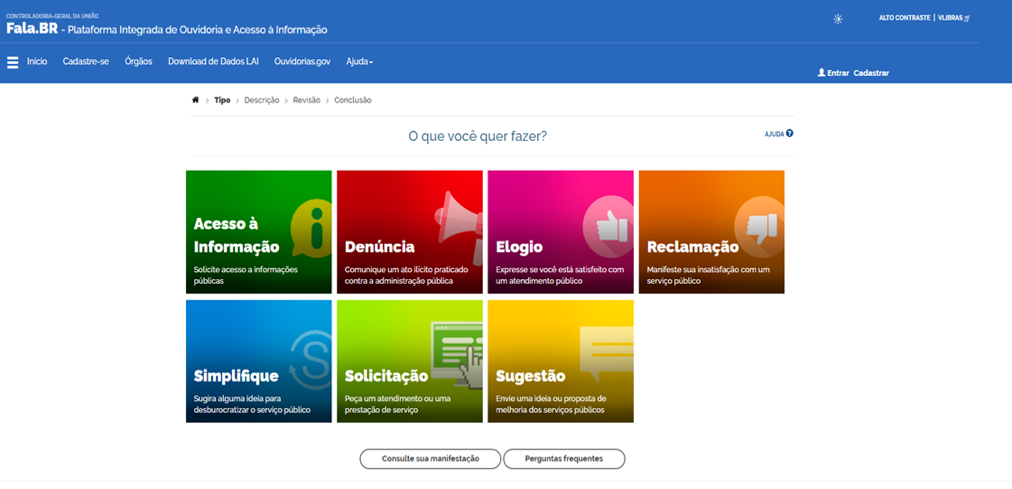The height and width of the screenshot is (489, 1012).
Task: Click the home icon in breadcrumb
Action: click(x=196, y=100)
